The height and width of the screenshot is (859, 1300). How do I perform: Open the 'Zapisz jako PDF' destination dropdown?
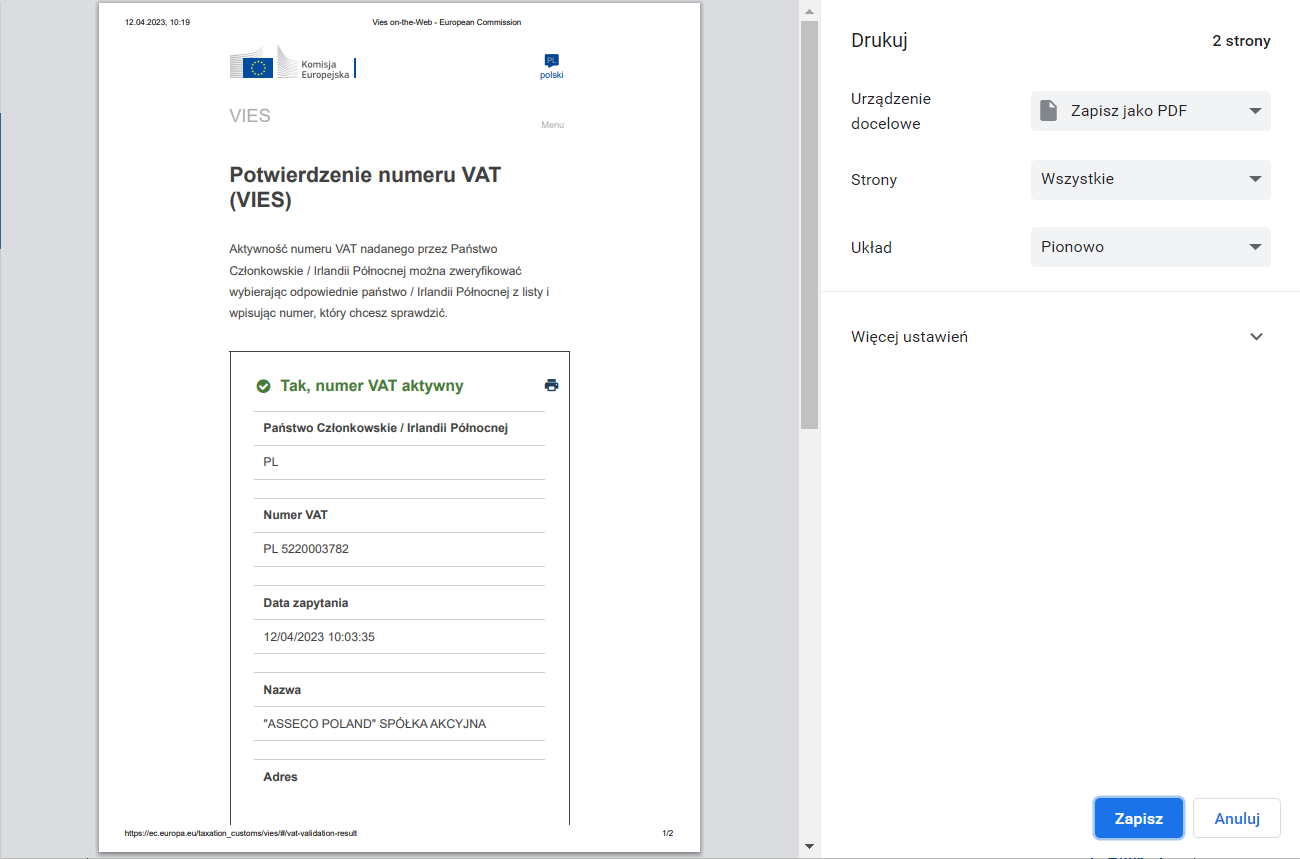[1150, 110]
